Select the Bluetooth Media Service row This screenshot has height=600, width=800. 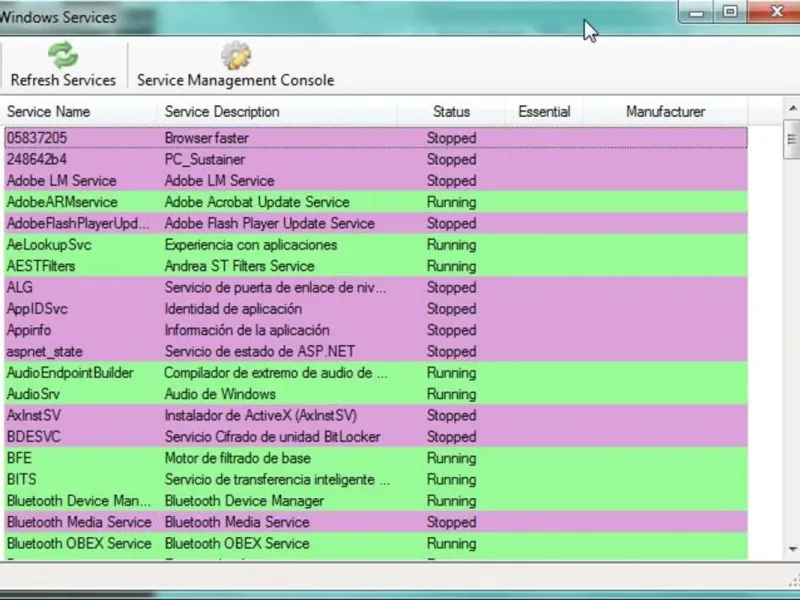(376, 522)
